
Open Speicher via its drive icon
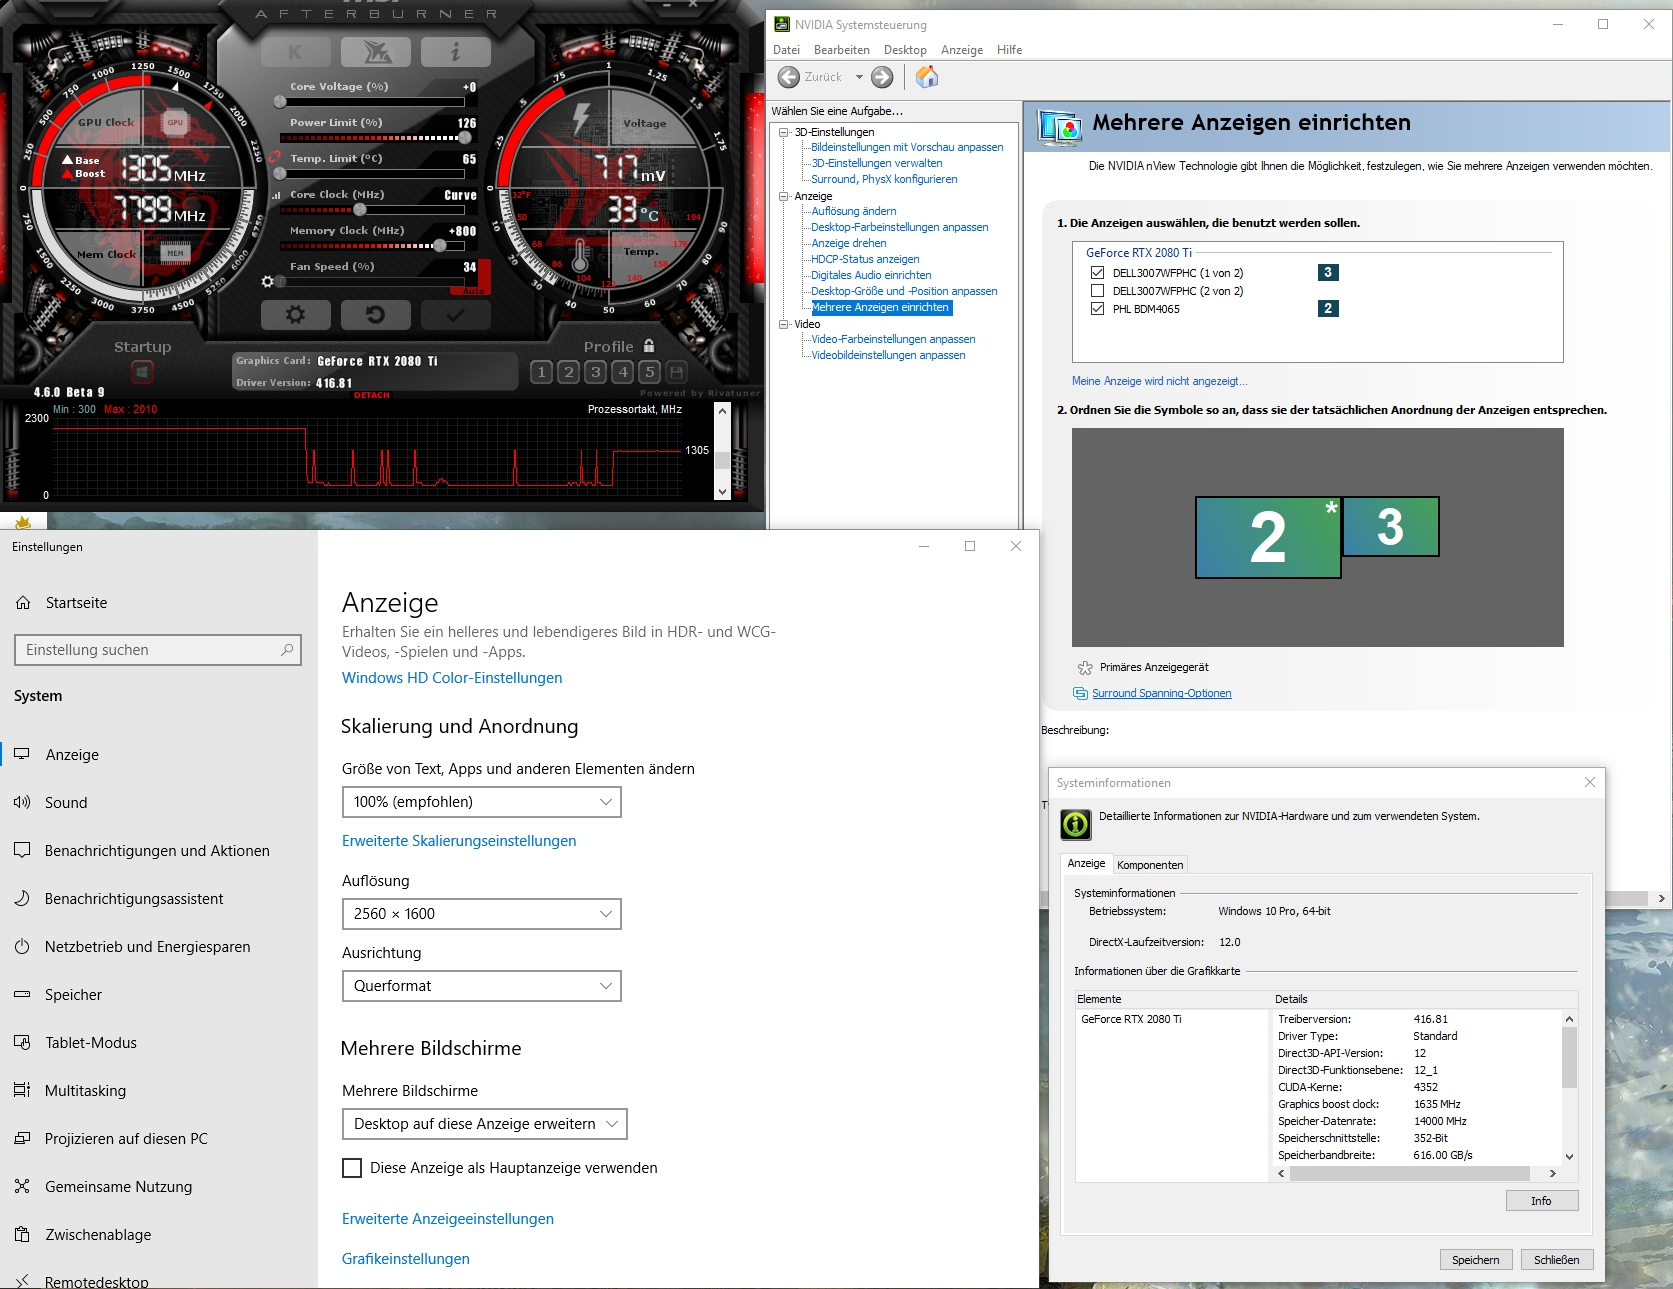point(22,994)
